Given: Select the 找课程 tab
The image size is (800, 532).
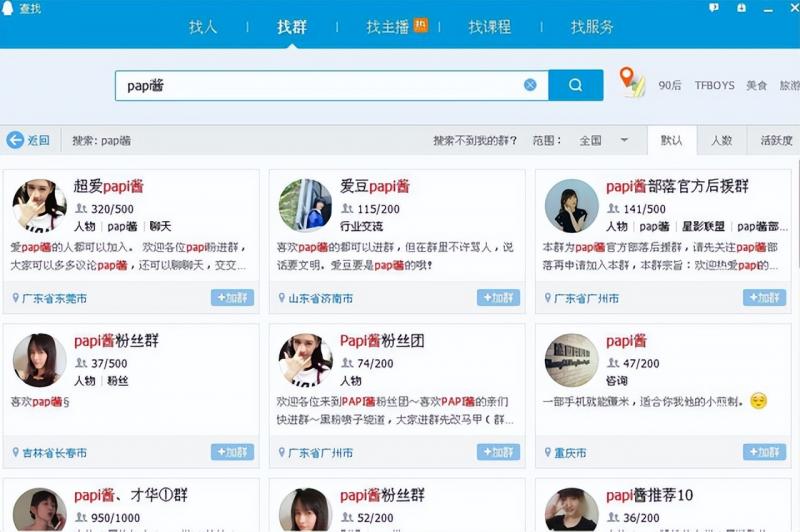Looking at the screenshot, I should tap(489, 27).
